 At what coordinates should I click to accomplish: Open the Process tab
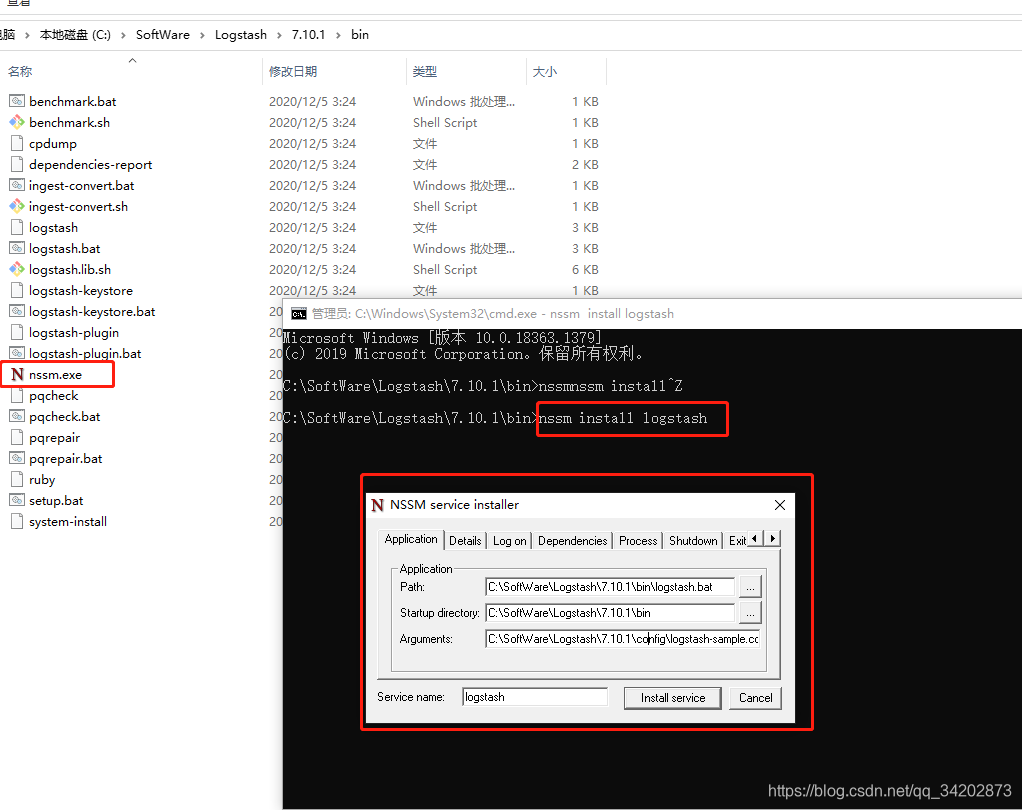pyautogui.click(x=638, y=541)
